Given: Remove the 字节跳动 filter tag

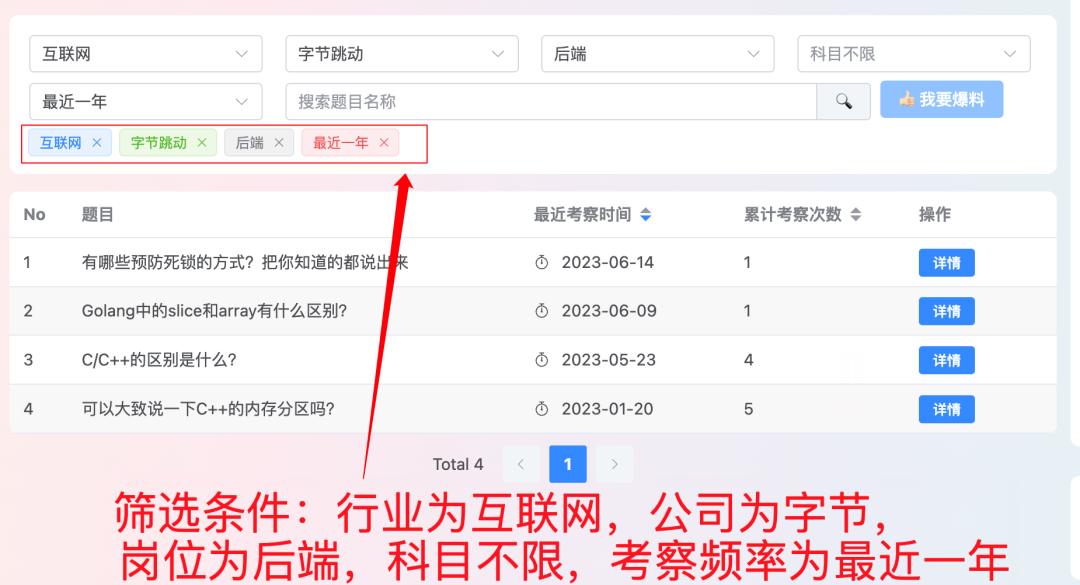Looking at the screenshot, I should pyautogui.click(x=202, y=142).
